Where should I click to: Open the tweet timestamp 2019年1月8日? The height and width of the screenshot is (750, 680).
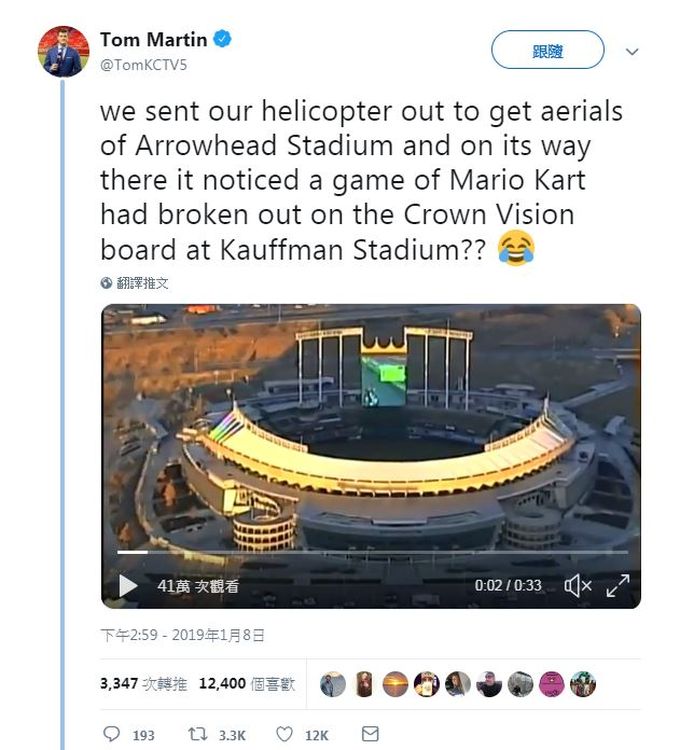coord(218,635)
